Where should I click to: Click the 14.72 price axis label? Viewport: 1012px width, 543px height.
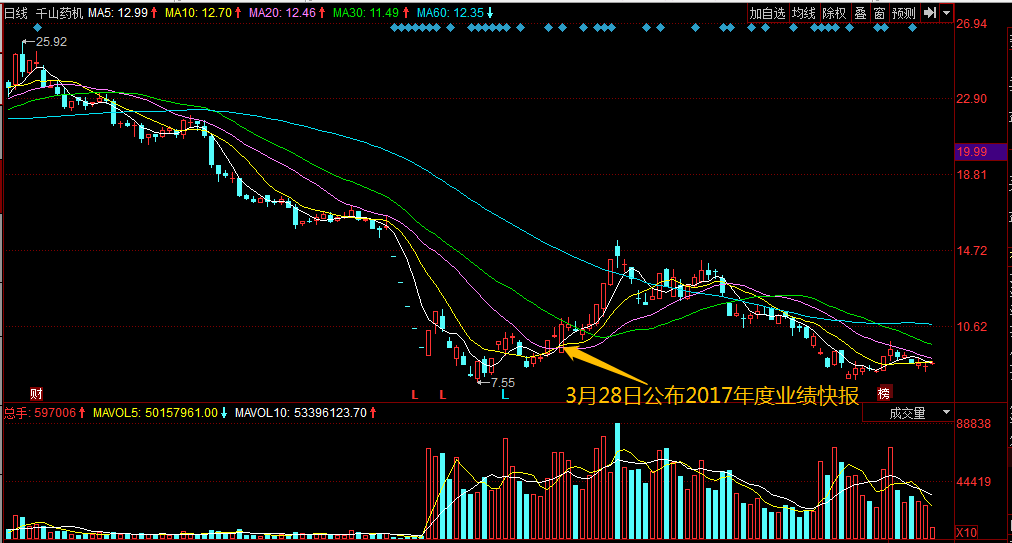click(x=972, y=251)
